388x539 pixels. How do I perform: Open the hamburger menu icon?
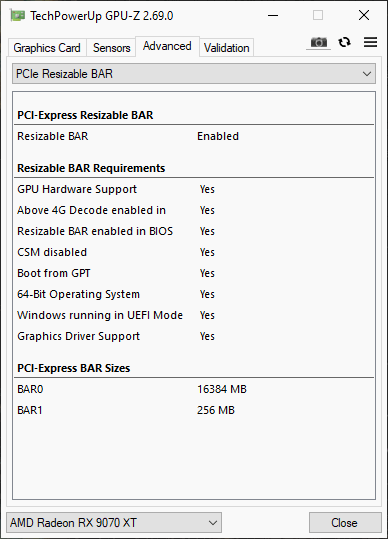point(370,42)
